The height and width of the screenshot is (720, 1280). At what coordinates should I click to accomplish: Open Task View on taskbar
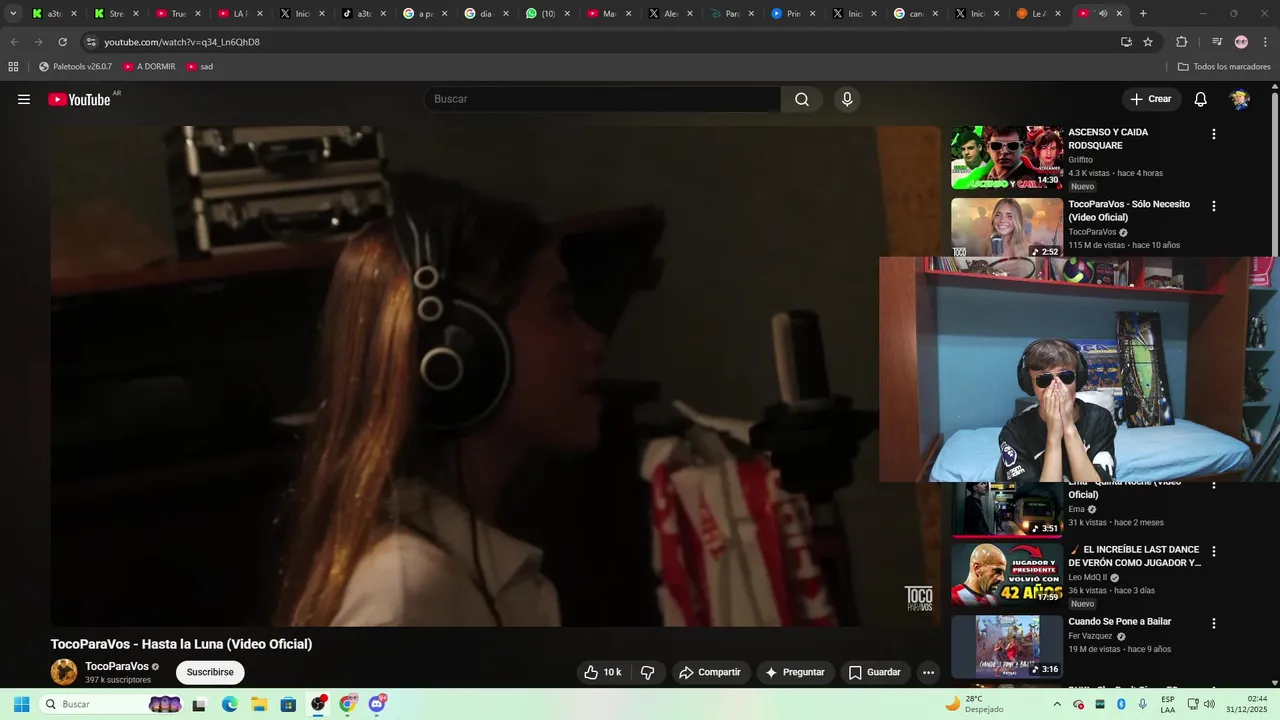199,704
